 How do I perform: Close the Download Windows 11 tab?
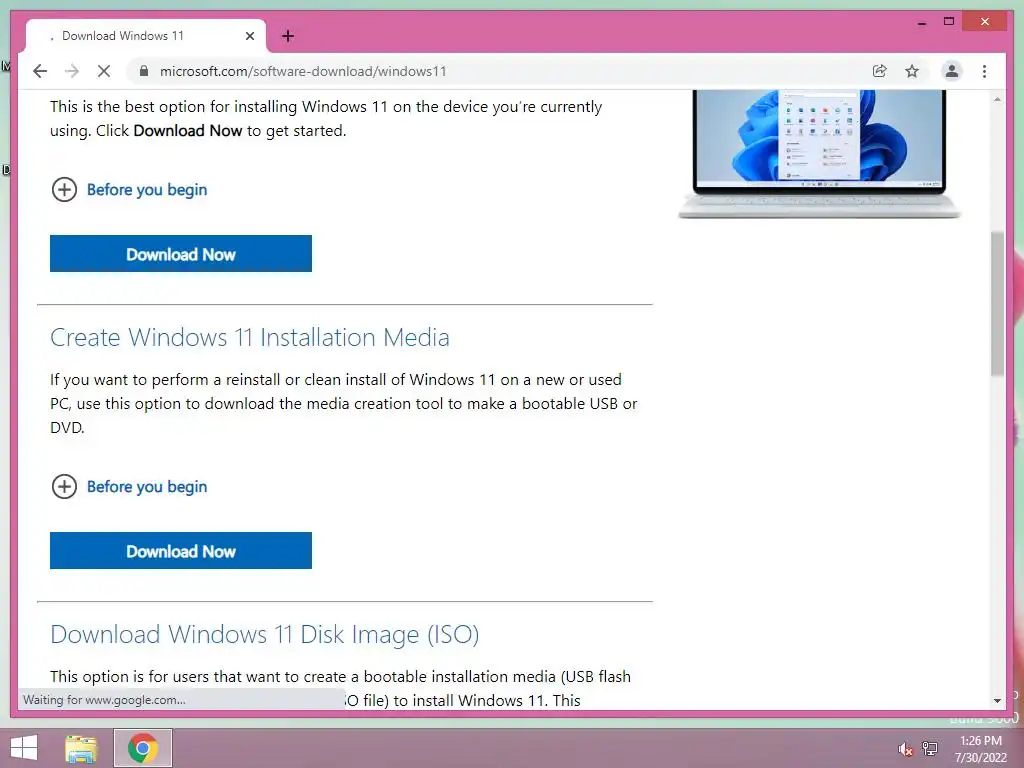click(249, 36)
